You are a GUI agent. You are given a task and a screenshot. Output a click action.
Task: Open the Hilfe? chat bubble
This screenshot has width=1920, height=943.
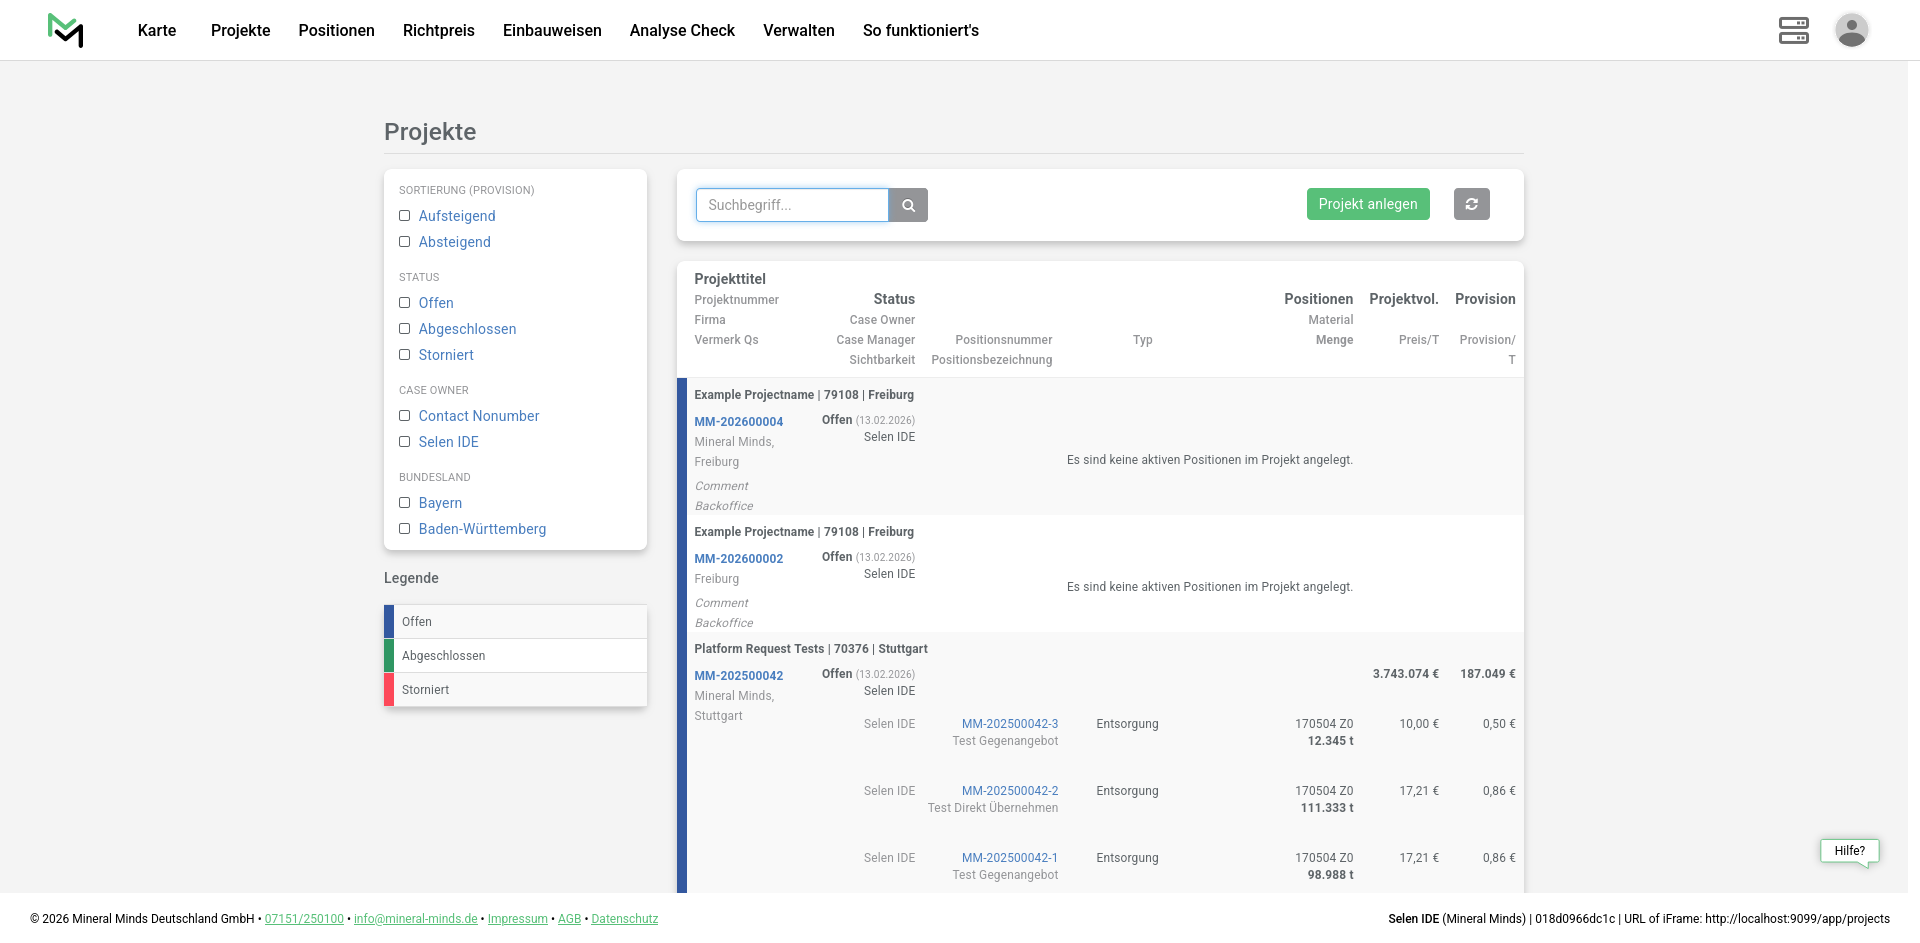[1849, 851]
